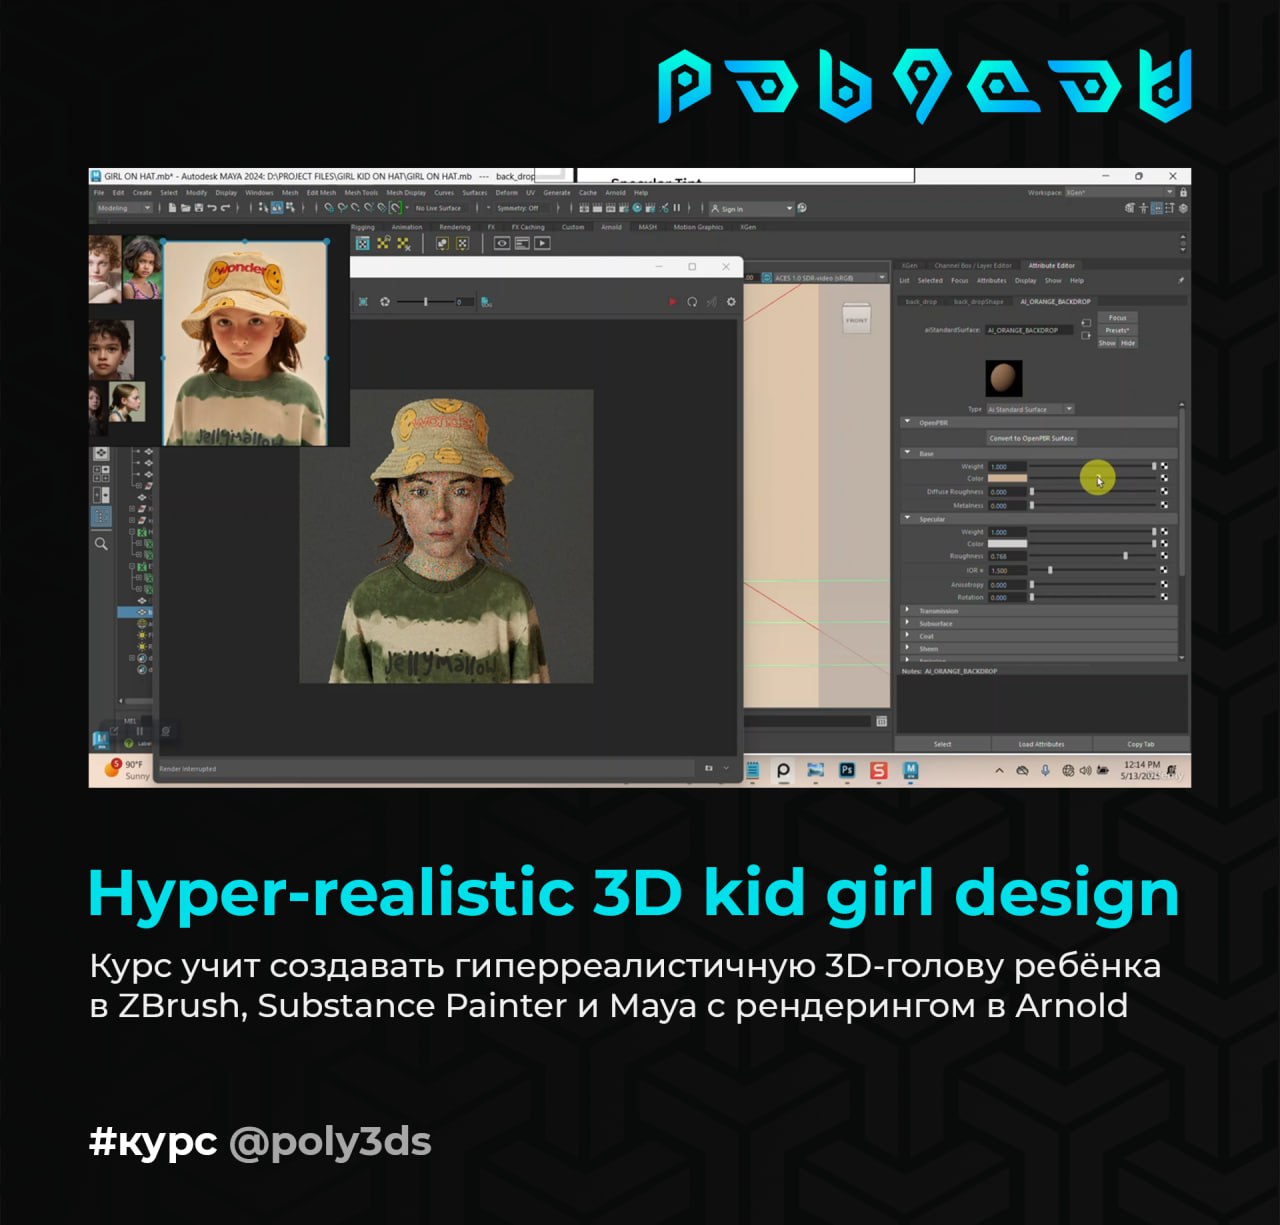Click the material sphere preview thumbnail
This screenshot has width=1280, height=1225.
[1003, 379]
